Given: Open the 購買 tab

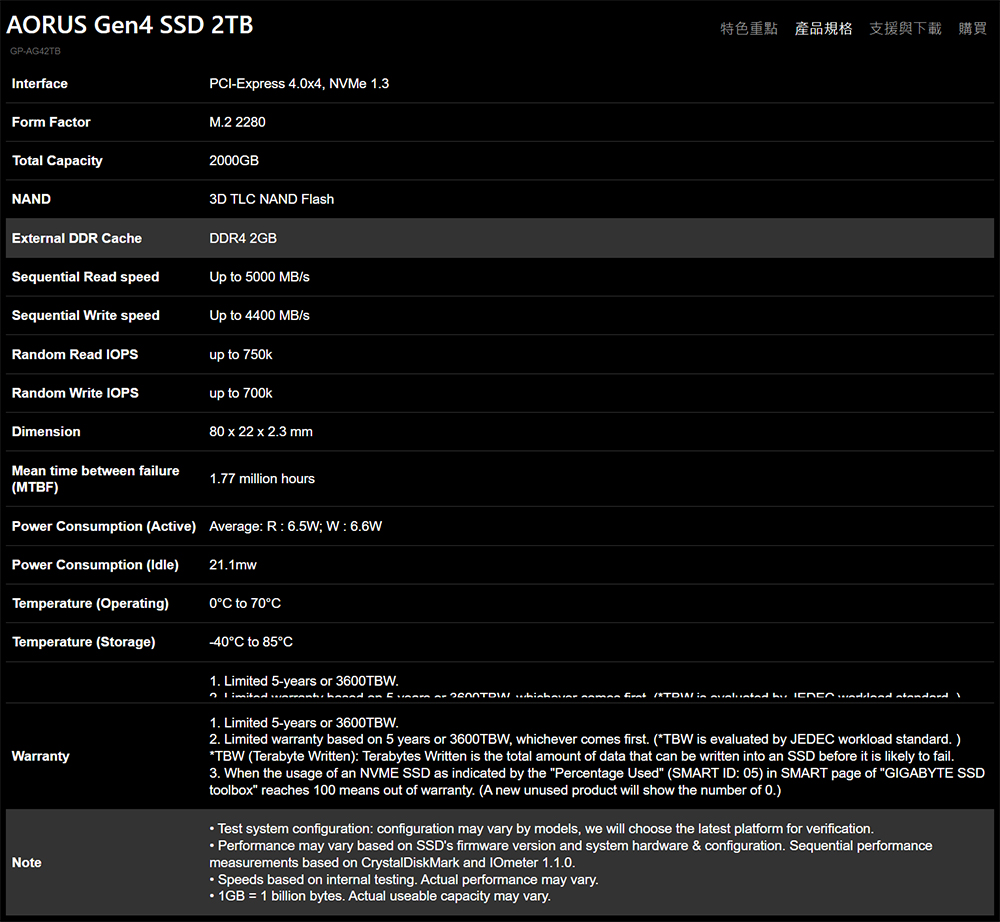Looking at the screenshot, I should tap(973, 29).
